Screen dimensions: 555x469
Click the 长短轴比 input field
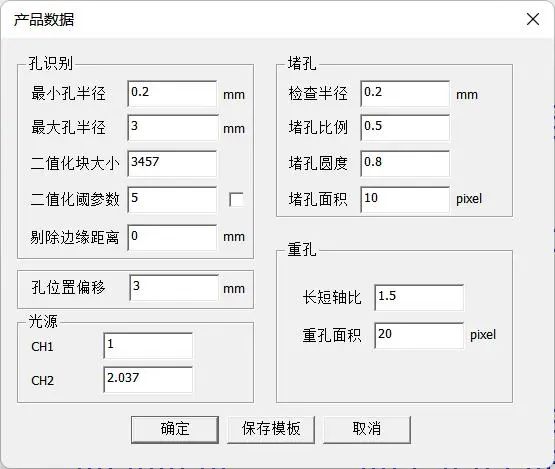419,298
